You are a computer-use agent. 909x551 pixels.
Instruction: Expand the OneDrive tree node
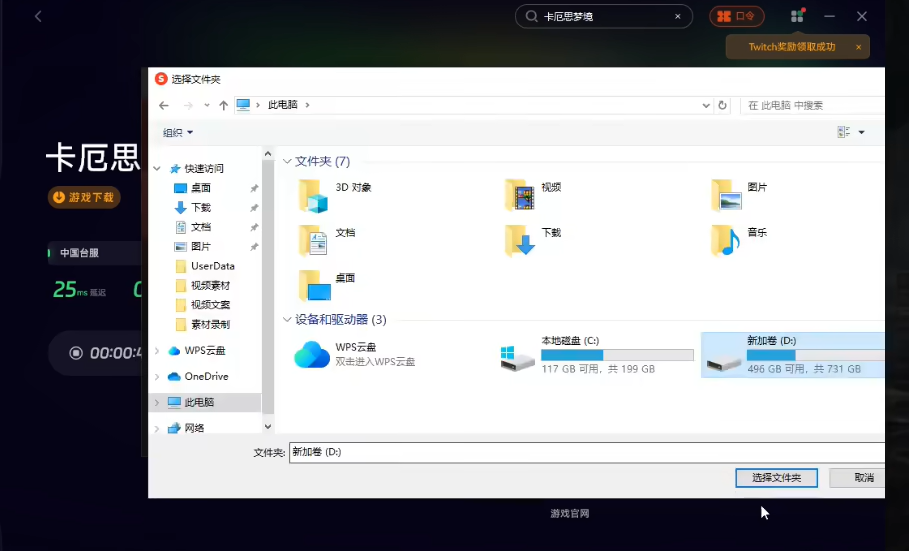[157, 377]
